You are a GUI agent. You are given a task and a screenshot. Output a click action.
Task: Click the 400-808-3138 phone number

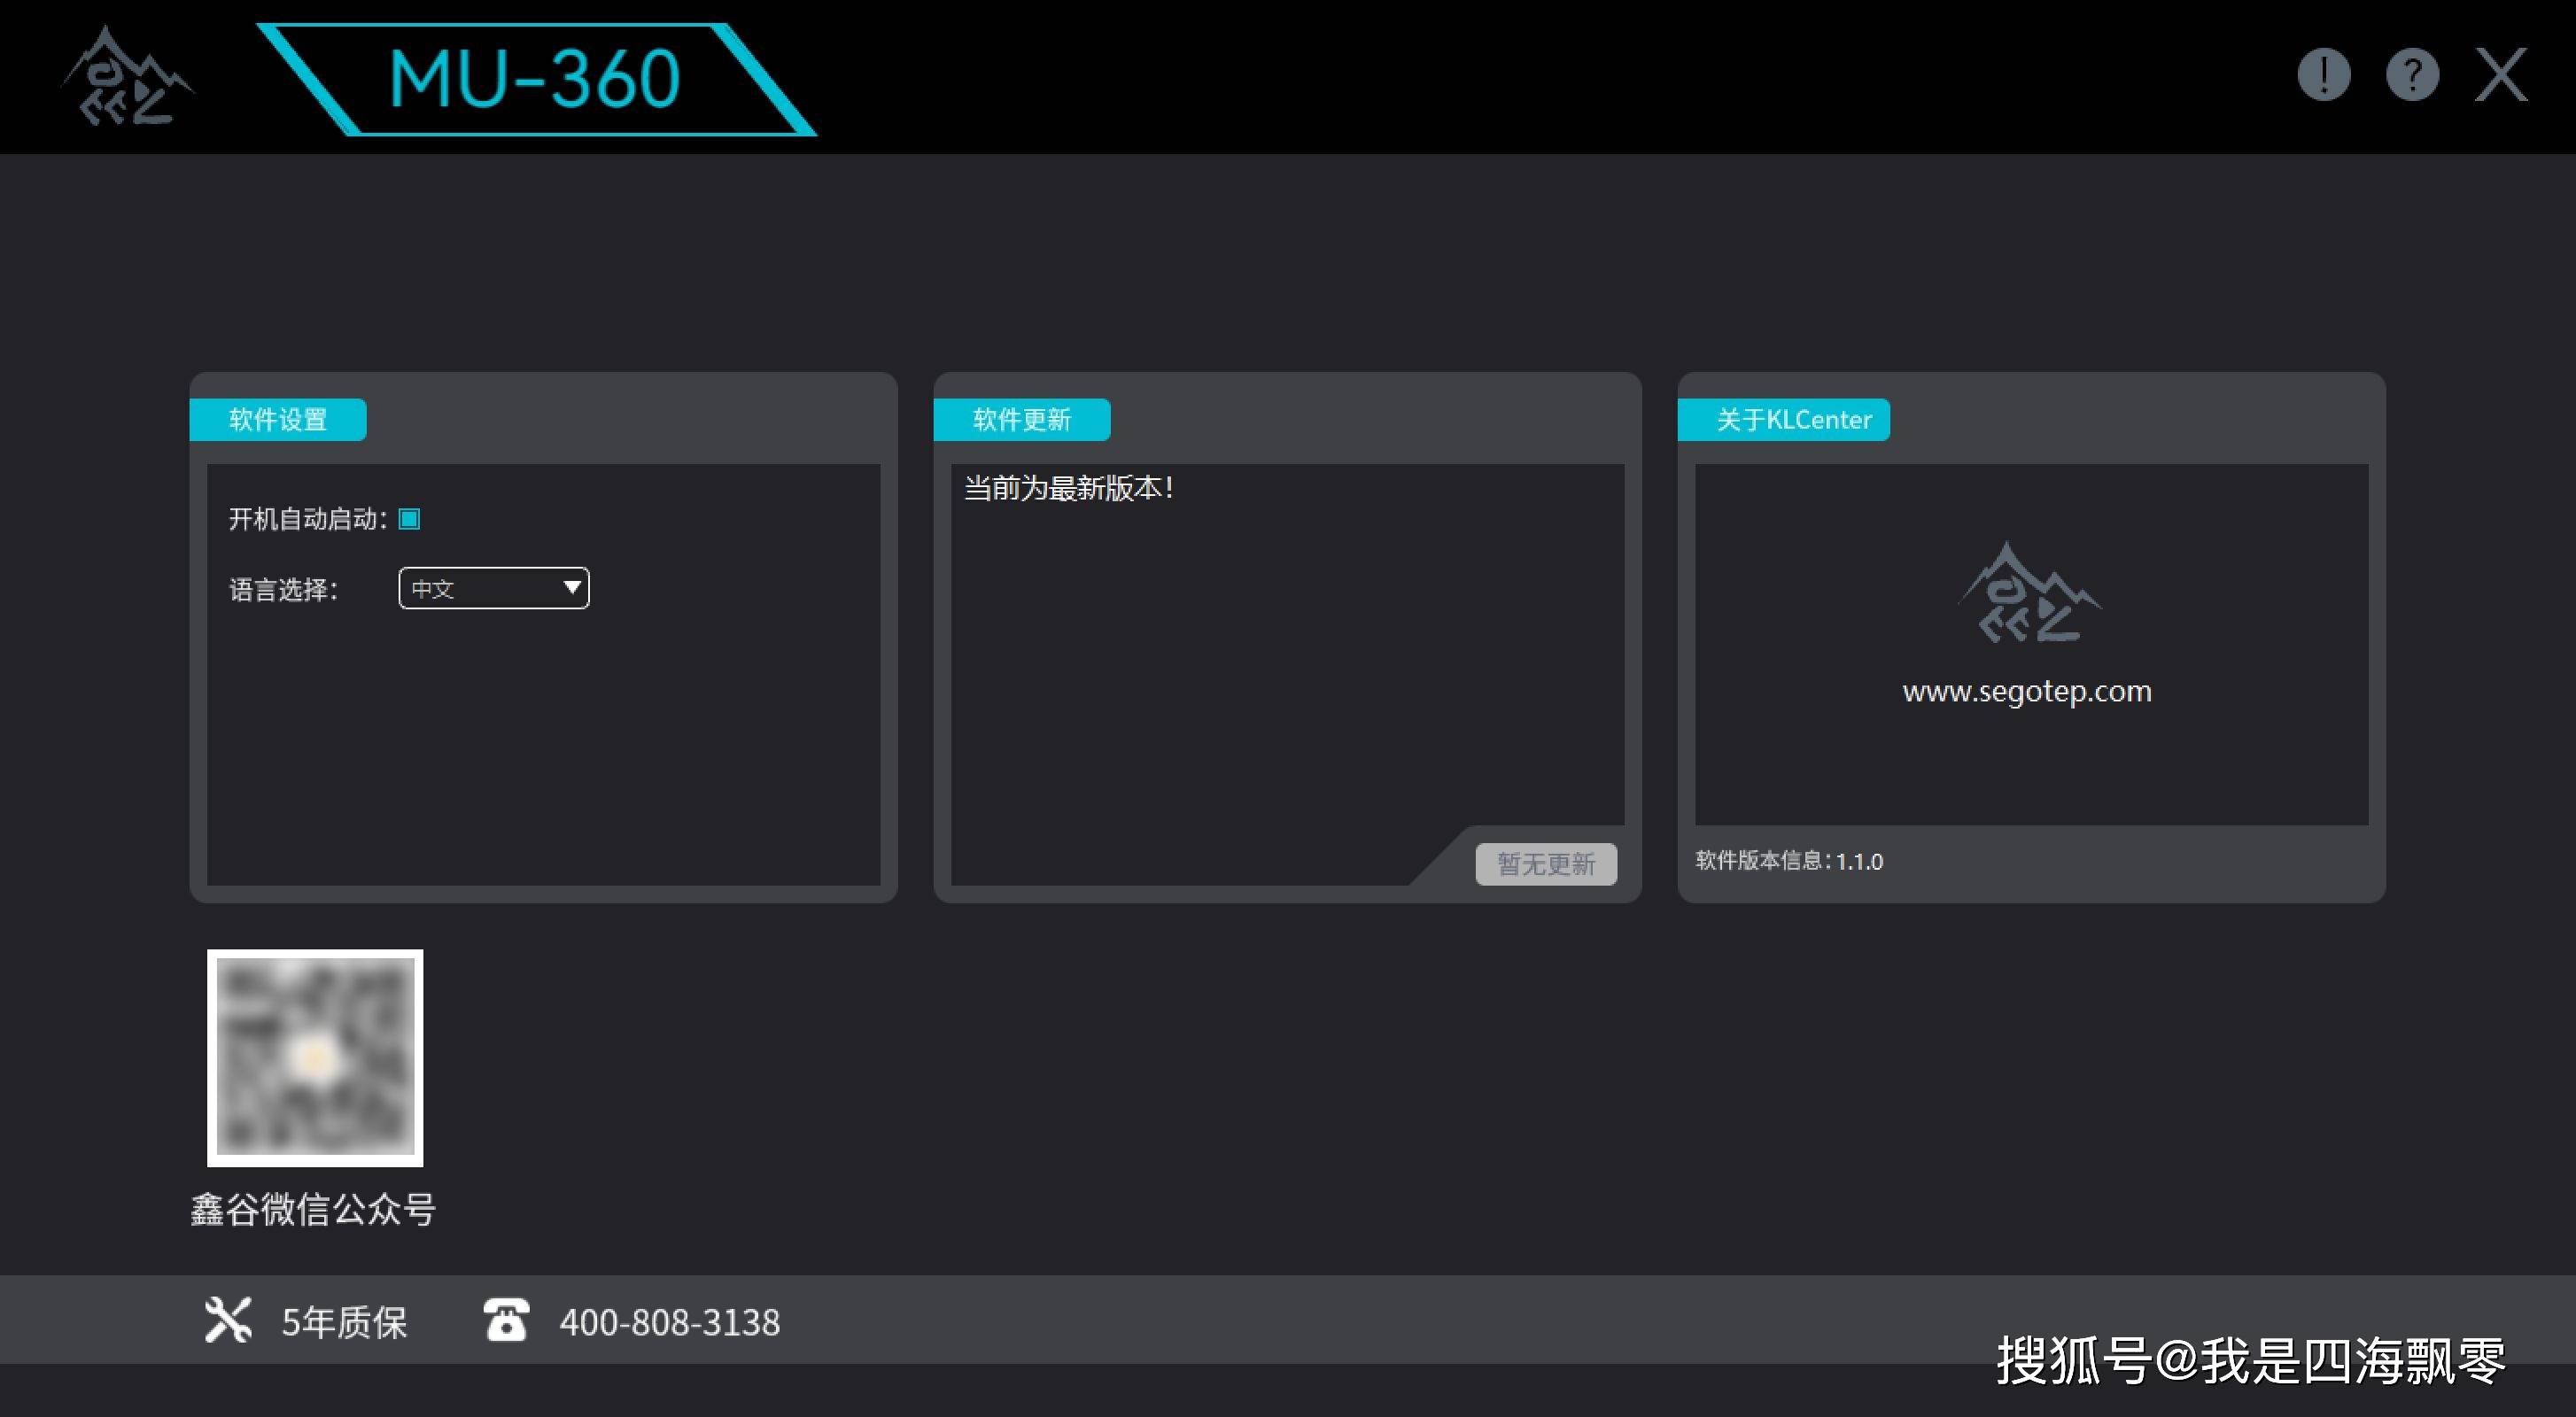click(x=670, y=1322)
